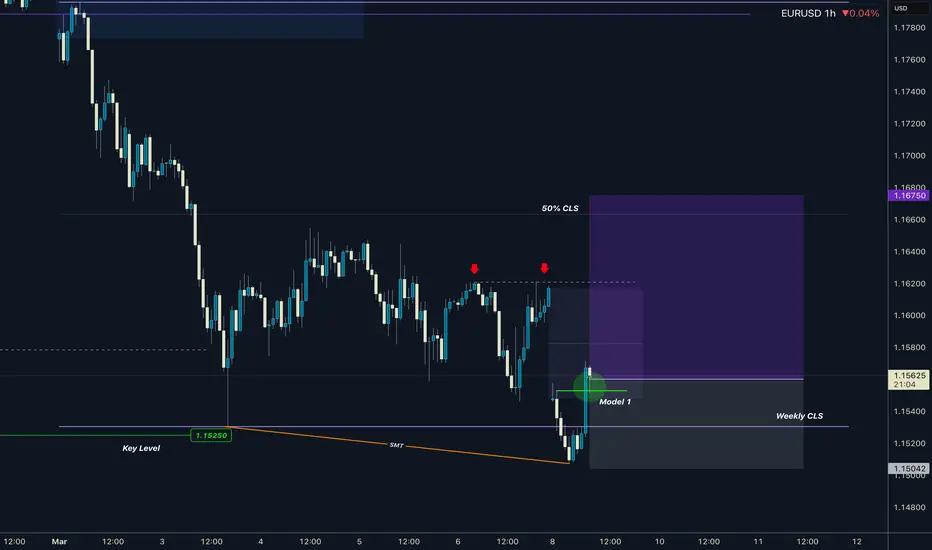
Task: Click the 1.16200 price axis label
Action: [909, 284]
